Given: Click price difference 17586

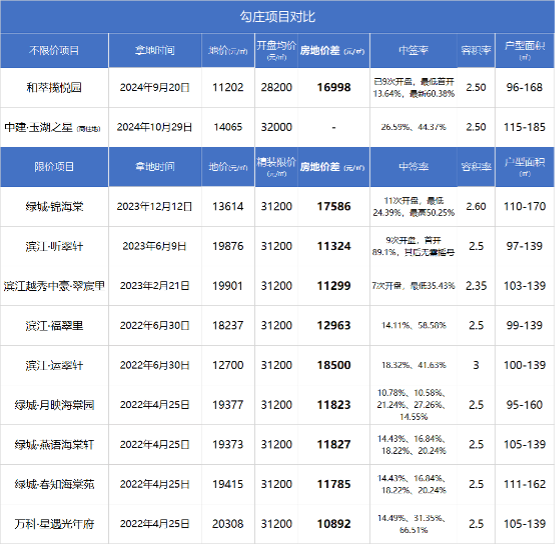Looking at the screenshot, I should (x=334, y=206).
